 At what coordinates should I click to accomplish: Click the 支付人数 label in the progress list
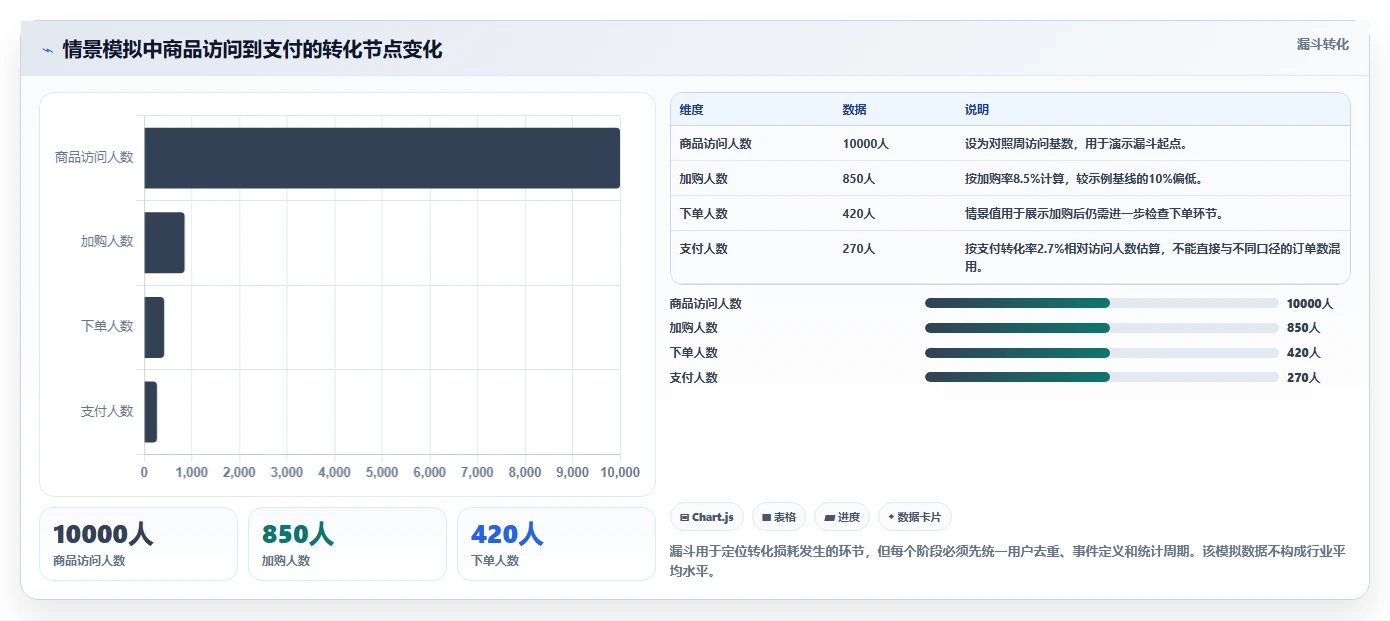(x=694, y=378)
